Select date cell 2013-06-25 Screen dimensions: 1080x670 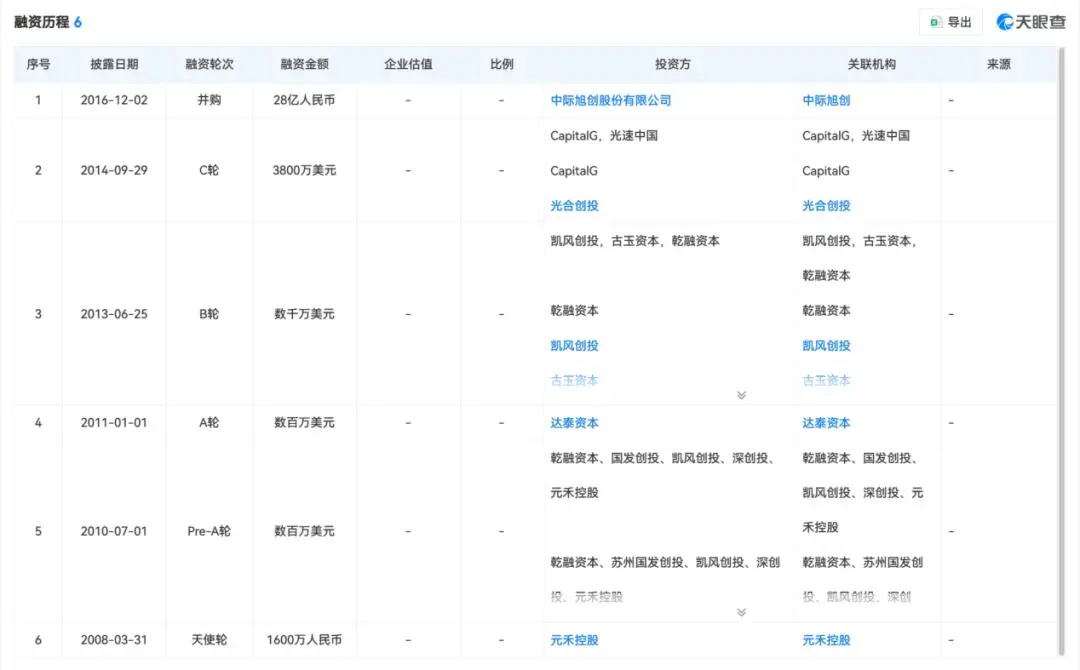pyautogui.click(x=114, y=314)
